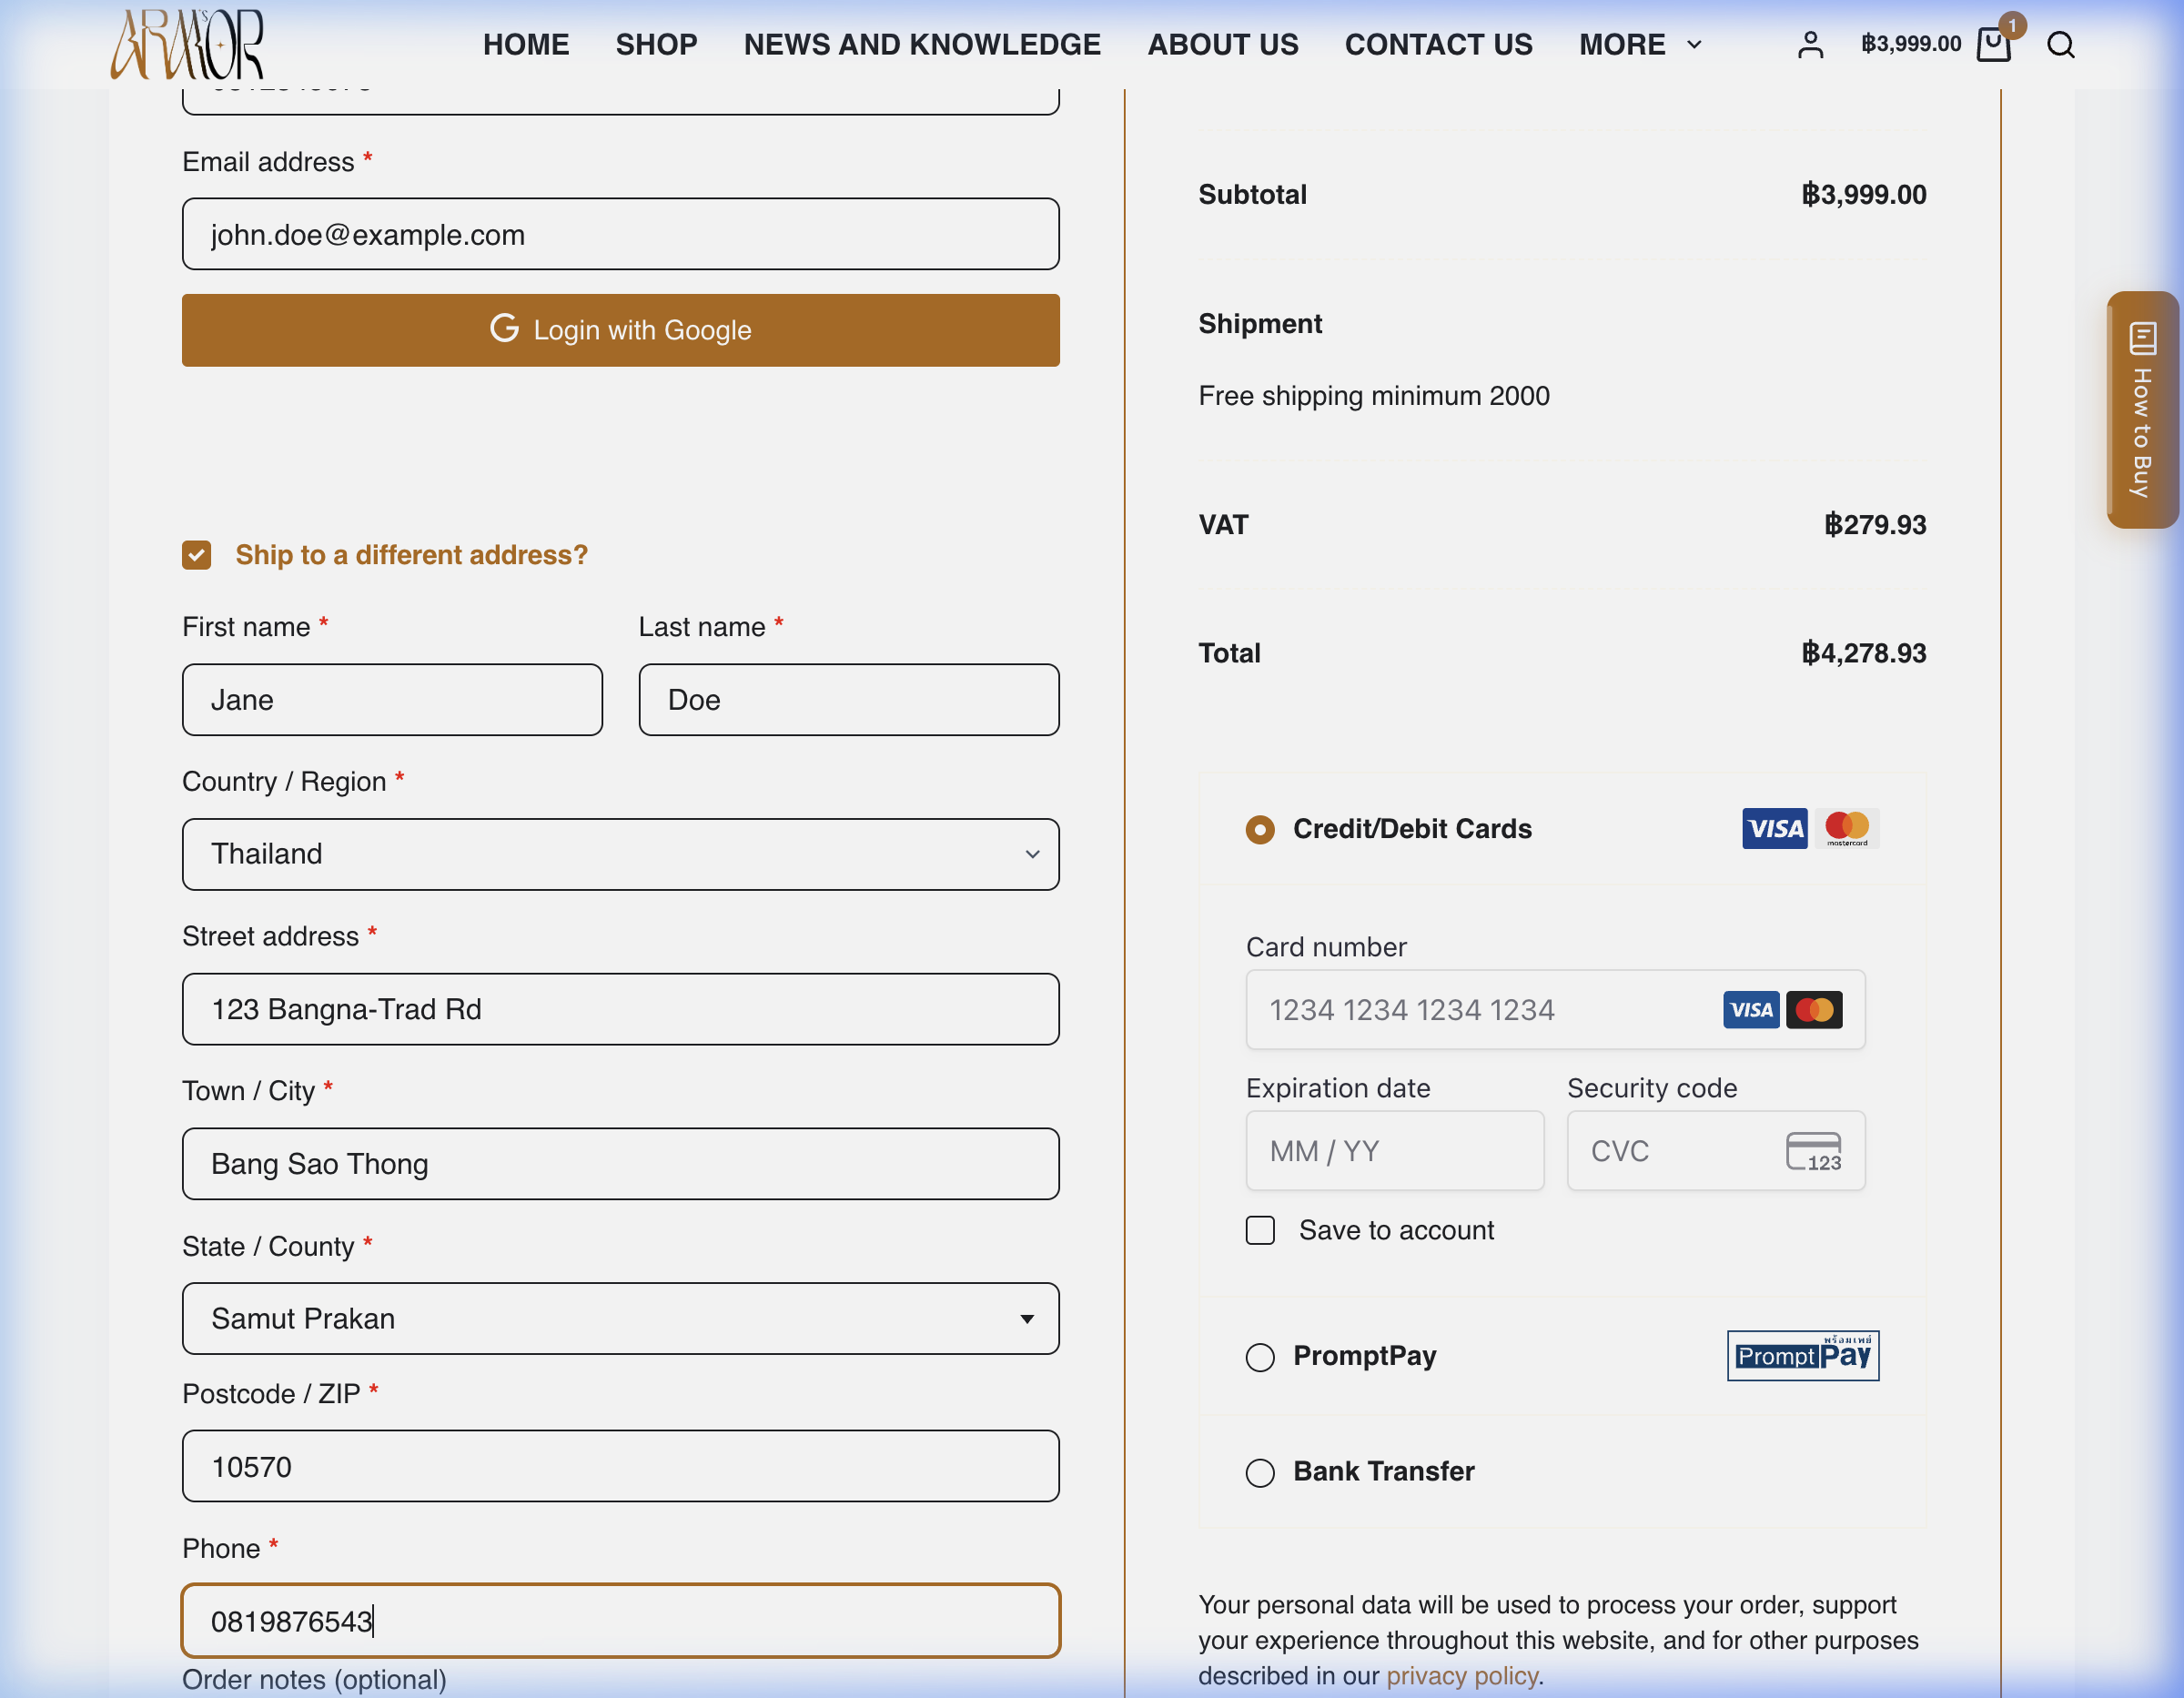Open the Country / Region dropdown

click(620, 854)
